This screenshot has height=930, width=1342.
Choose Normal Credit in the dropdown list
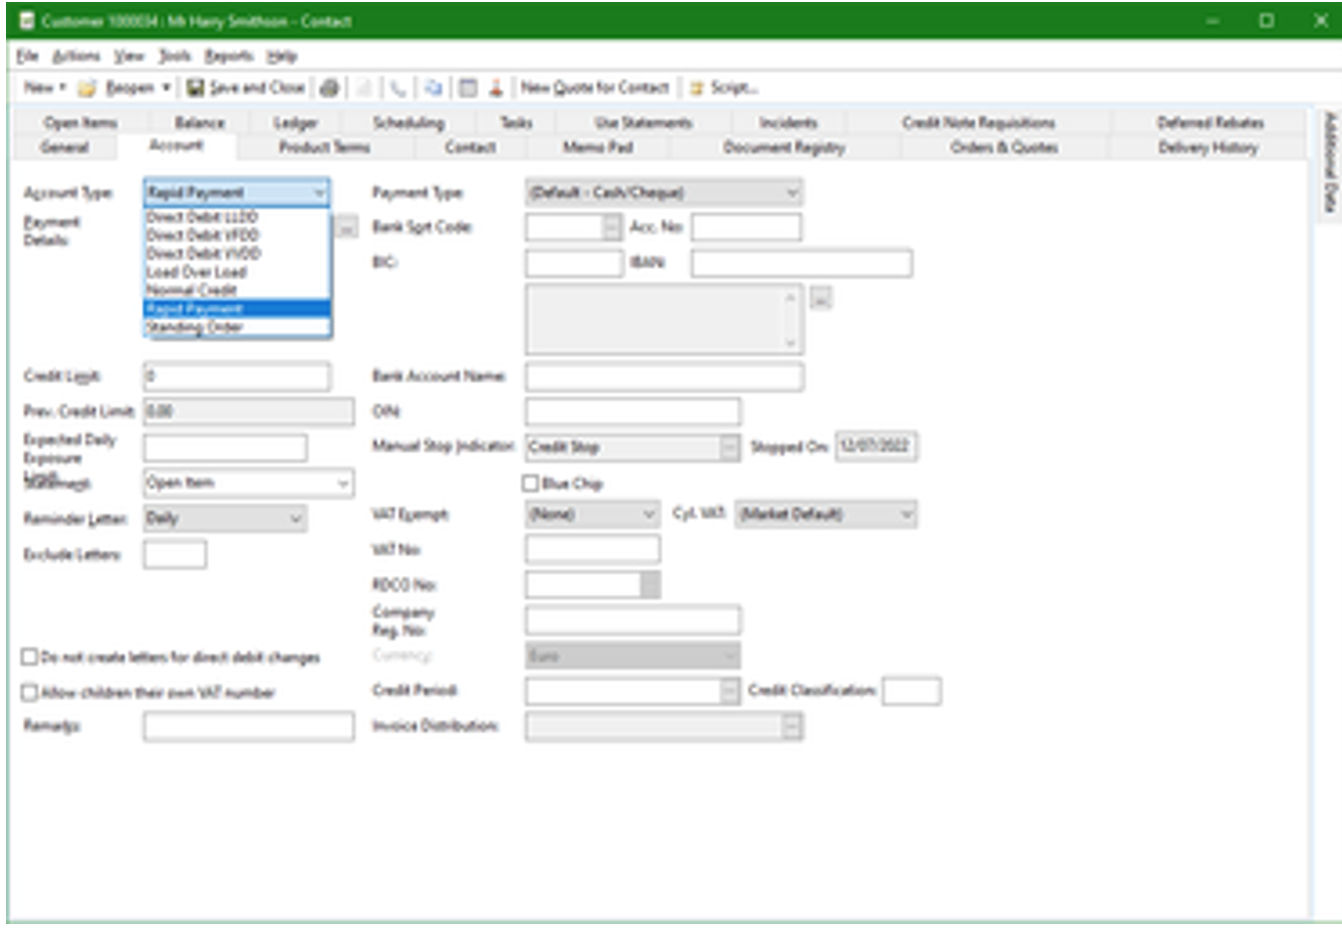(x=192, y=290)
